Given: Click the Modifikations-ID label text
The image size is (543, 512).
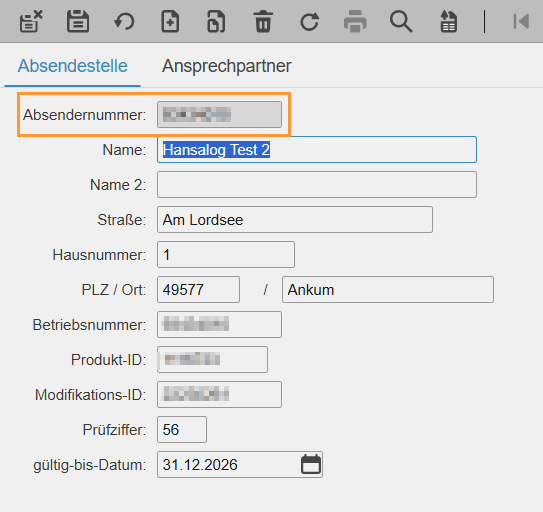Looking at the screenshot, I should pyautogui.click(x=91, y=395).
